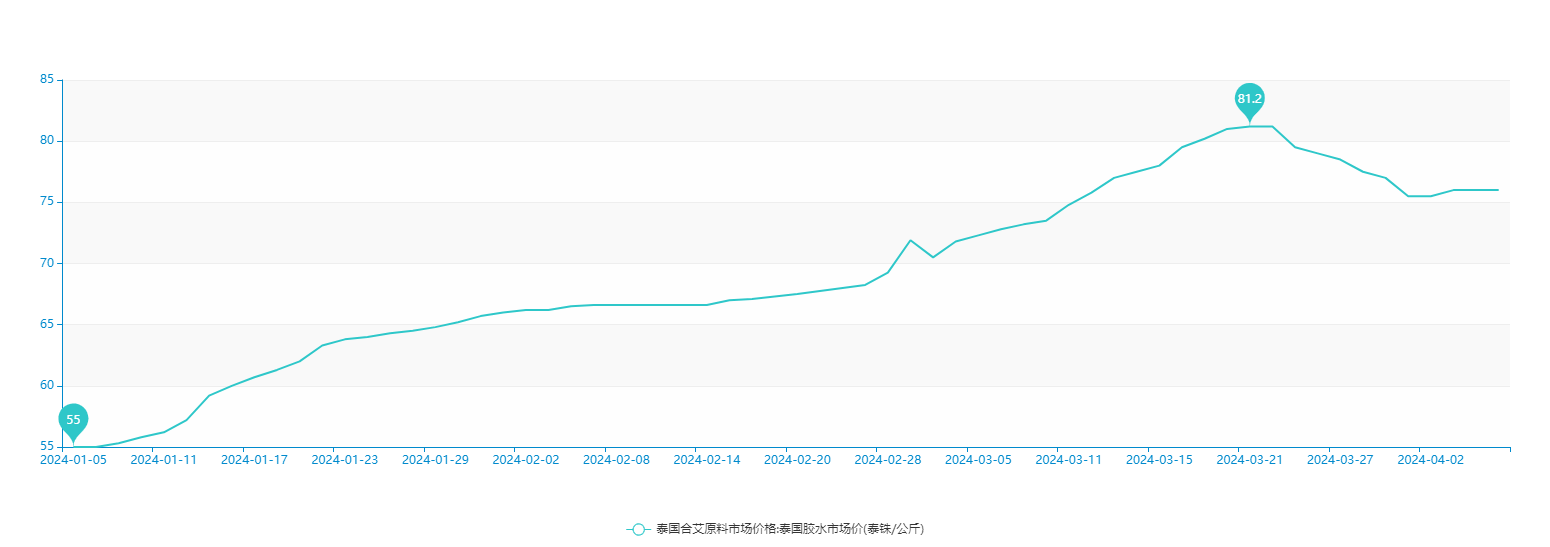Viewport: 1550px width, 547px height.
Task: Click the right end of the price line
Action: 1497,190
